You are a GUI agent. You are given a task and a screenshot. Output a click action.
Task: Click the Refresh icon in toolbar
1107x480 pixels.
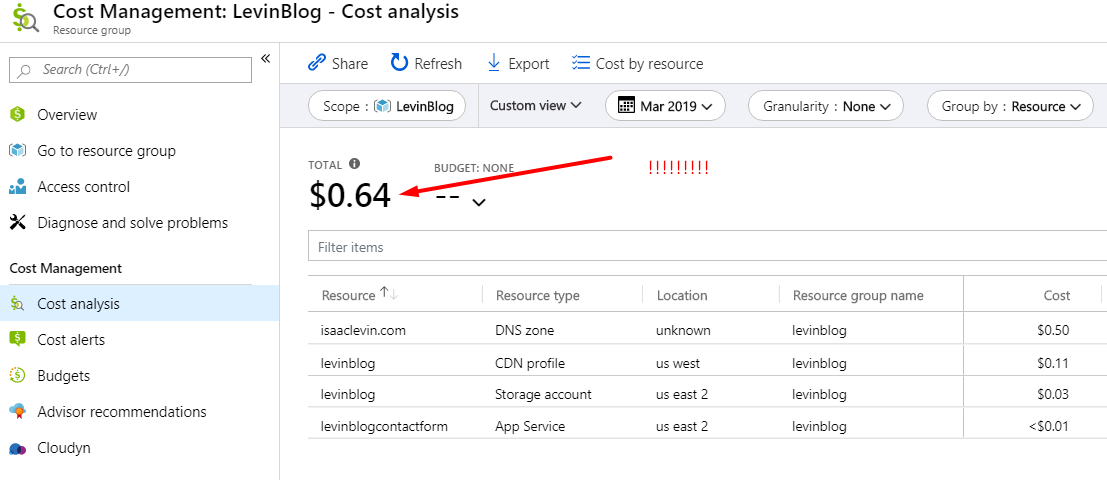point(399,63)
